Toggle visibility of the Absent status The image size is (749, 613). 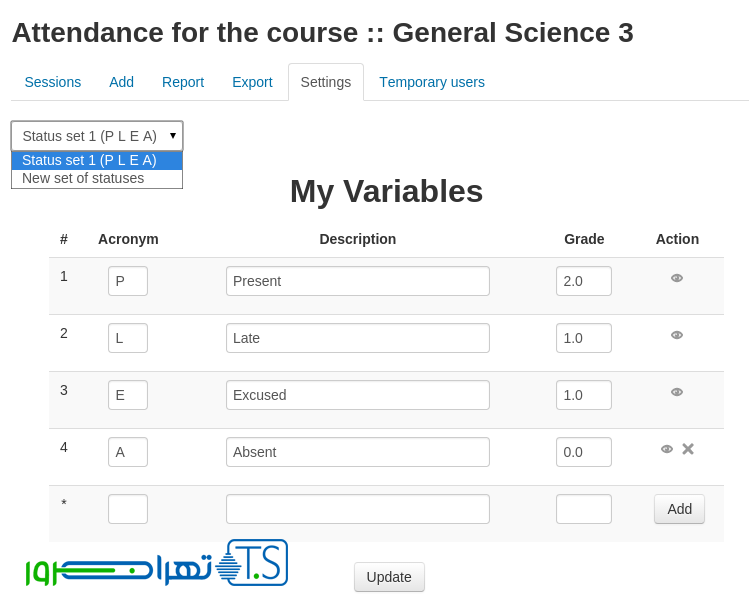click(667, 449)
